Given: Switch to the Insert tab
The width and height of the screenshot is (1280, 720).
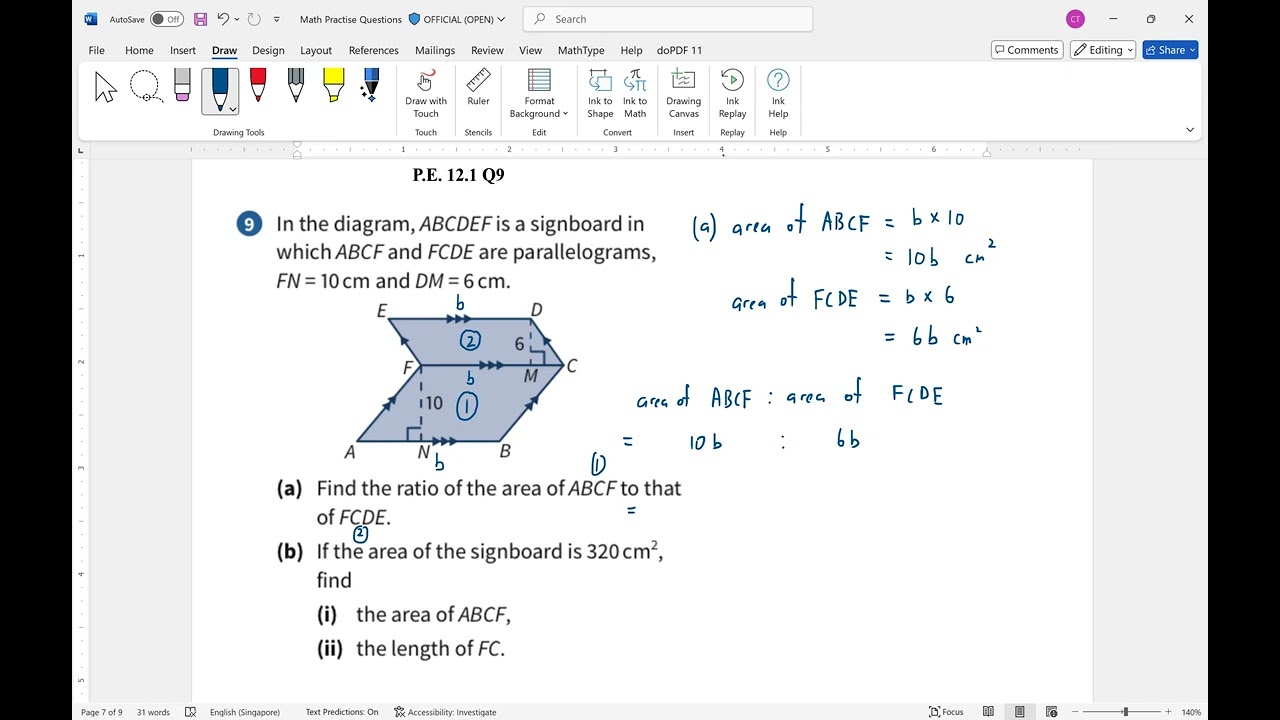Looking at the screenshot, I should click(183, 50).
